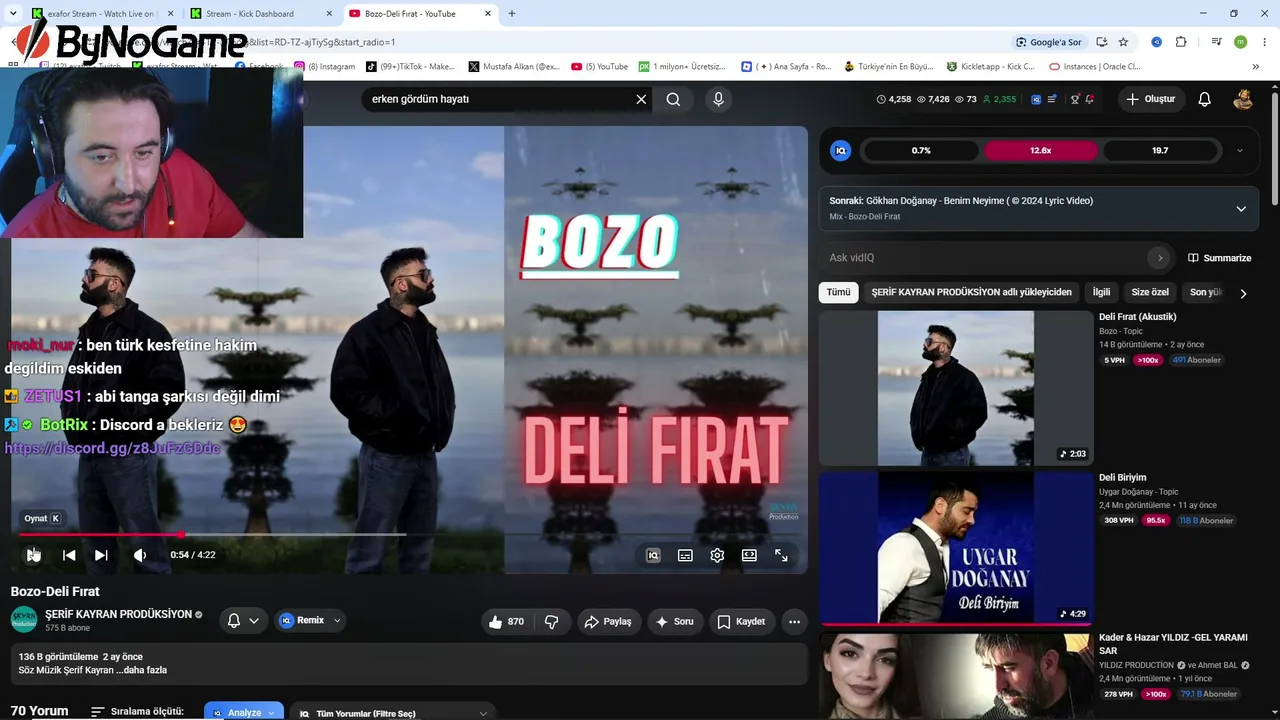This screenshot has width=1280, height=720.
Task: Open the subscription notification bell dropdown
Action: click(243, 621)
